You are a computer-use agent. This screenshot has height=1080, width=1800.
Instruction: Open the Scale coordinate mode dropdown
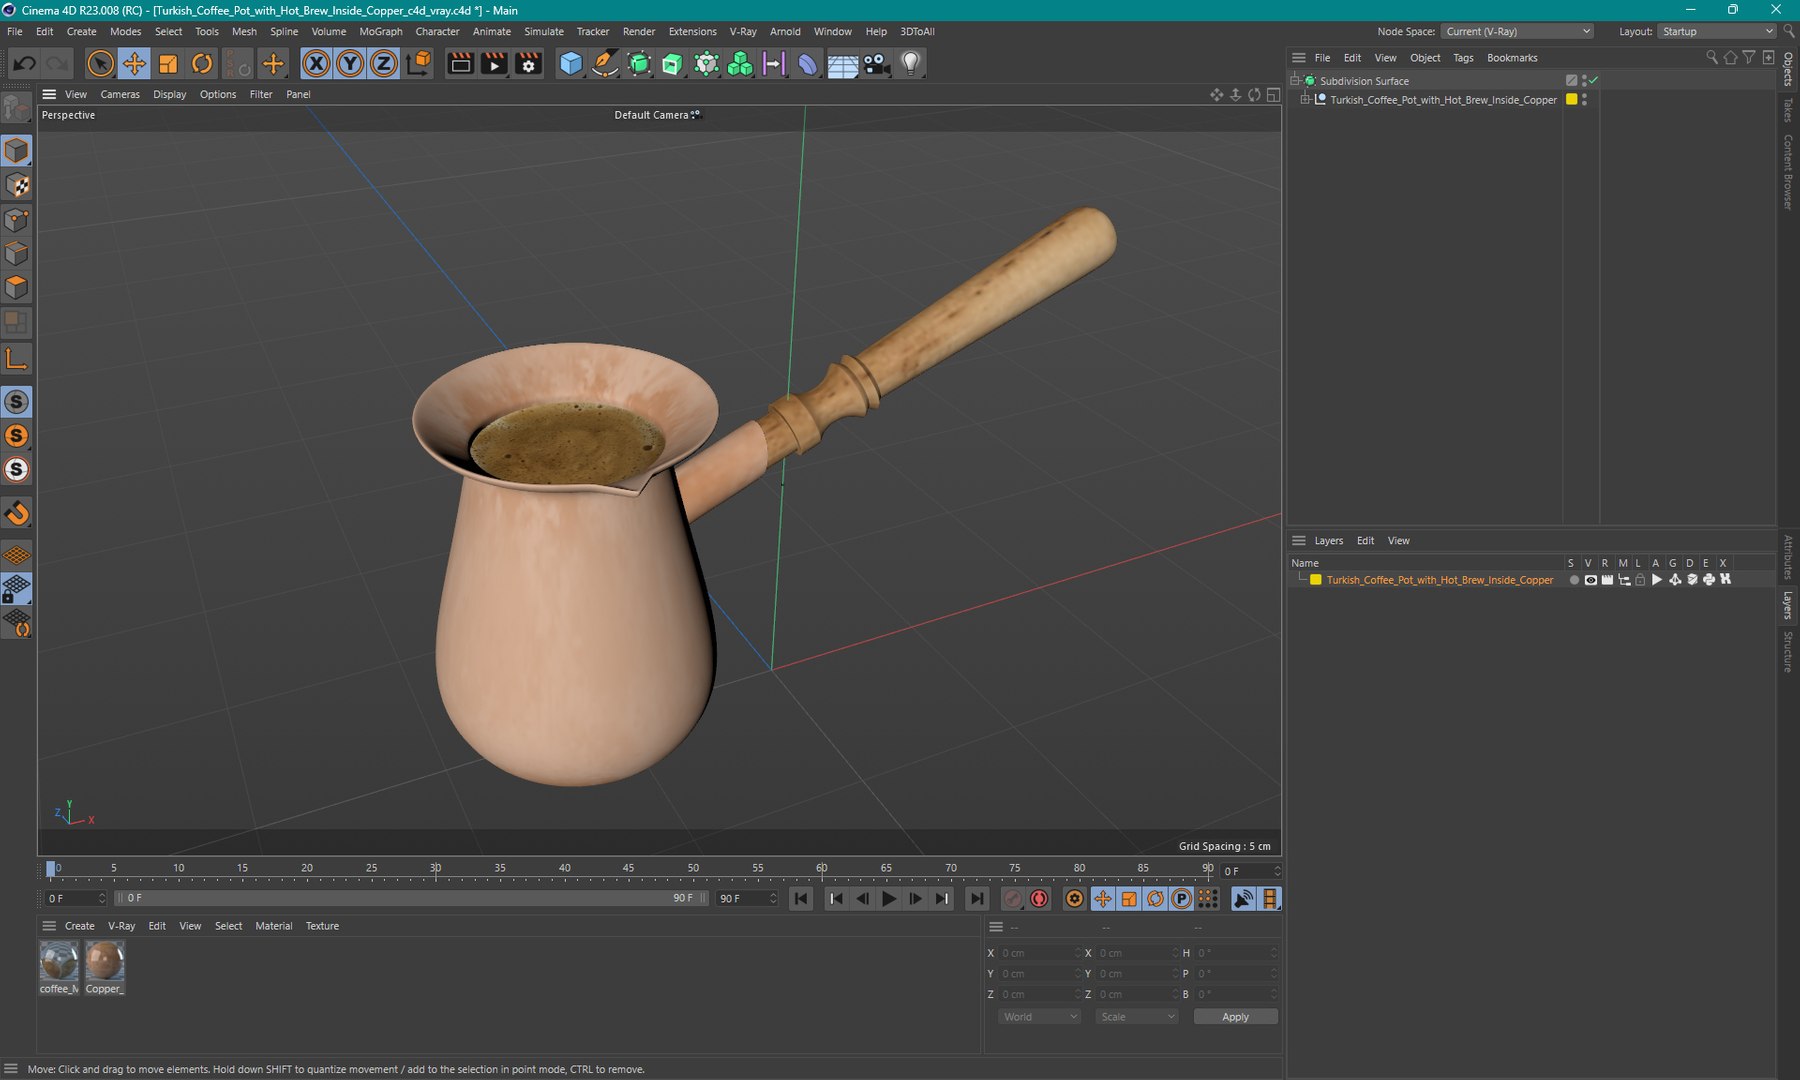coord(1137,1017)
